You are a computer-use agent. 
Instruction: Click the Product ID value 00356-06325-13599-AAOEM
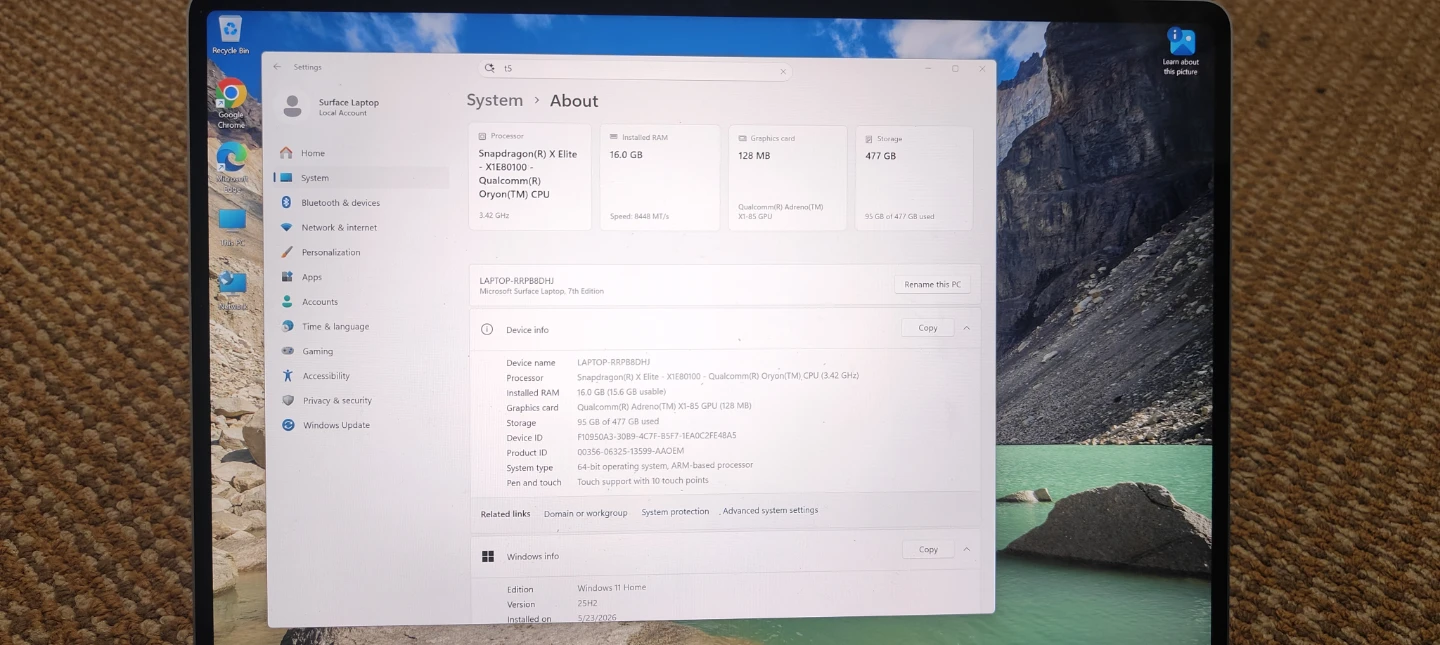(630, 451)
